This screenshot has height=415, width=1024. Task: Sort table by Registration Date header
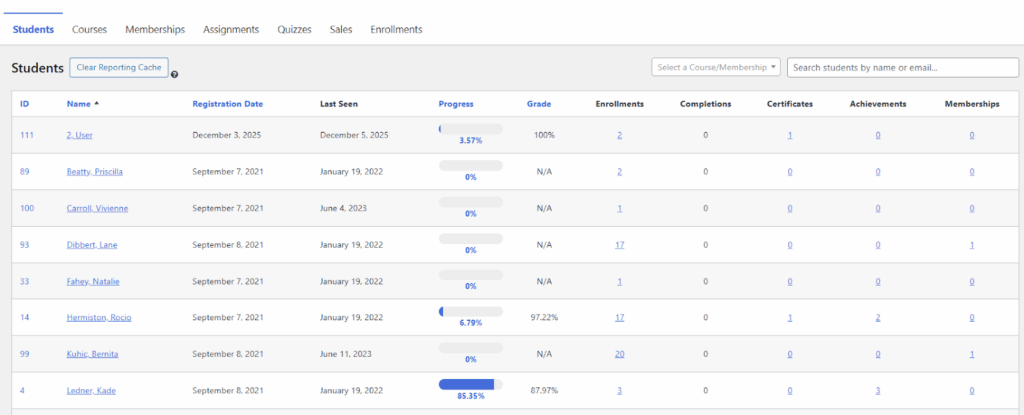228,103
